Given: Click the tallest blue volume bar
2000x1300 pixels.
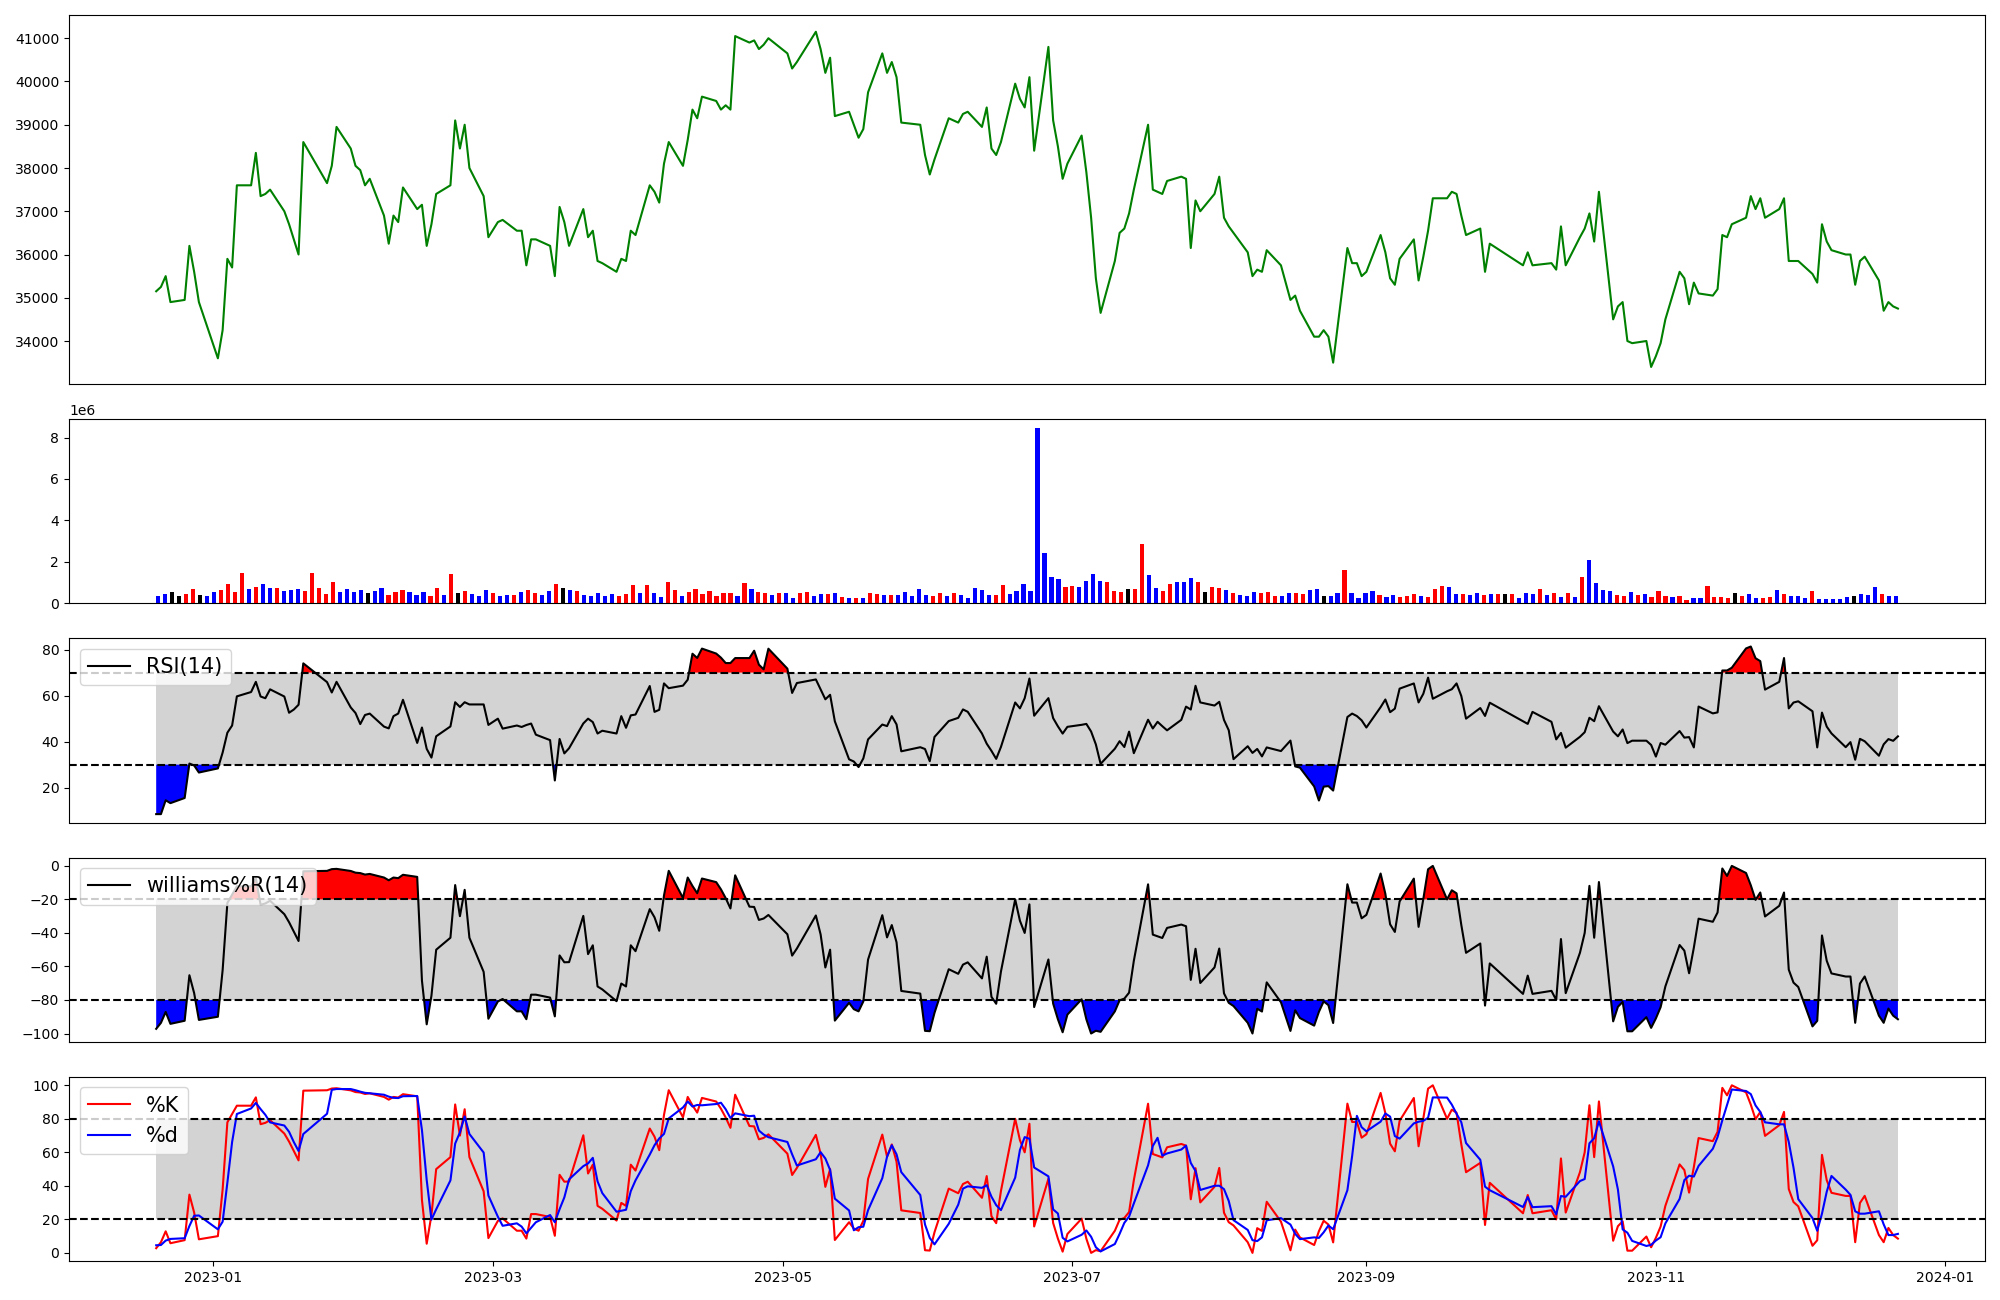Looking at the screenshot, I should [x=1037, y=515].
